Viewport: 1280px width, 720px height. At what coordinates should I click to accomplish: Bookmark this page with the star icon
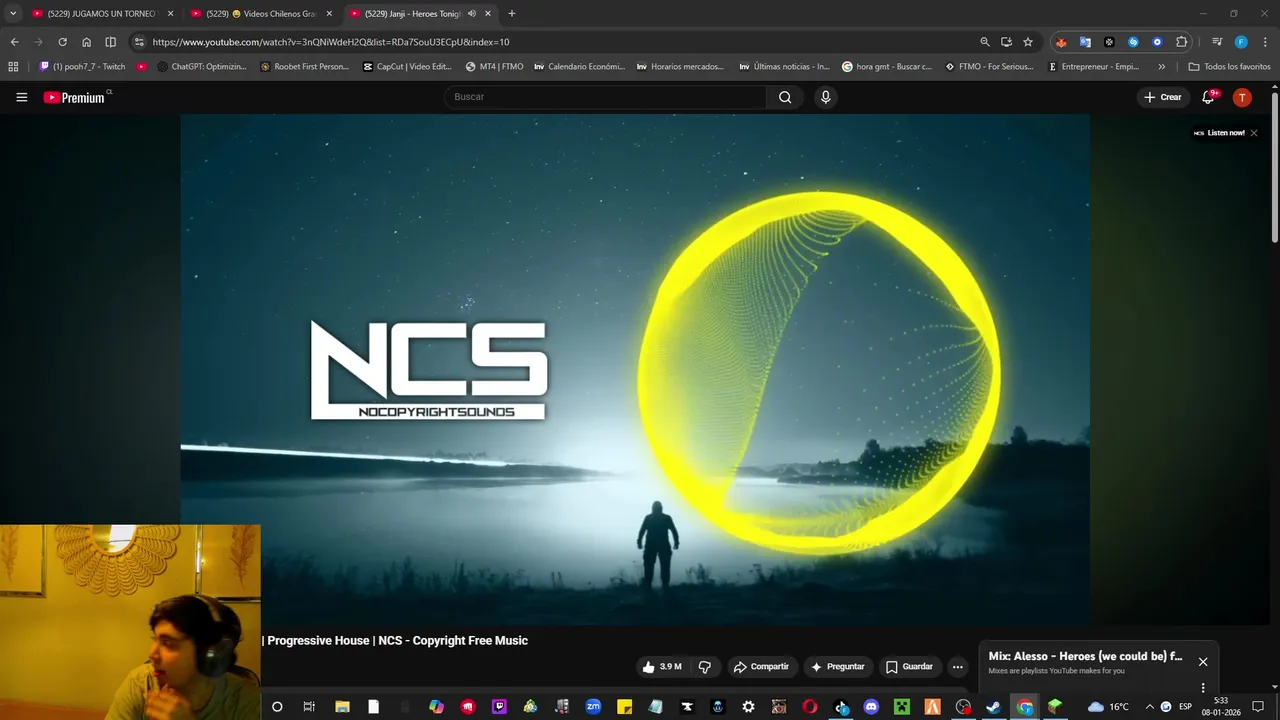[1028, 42]
